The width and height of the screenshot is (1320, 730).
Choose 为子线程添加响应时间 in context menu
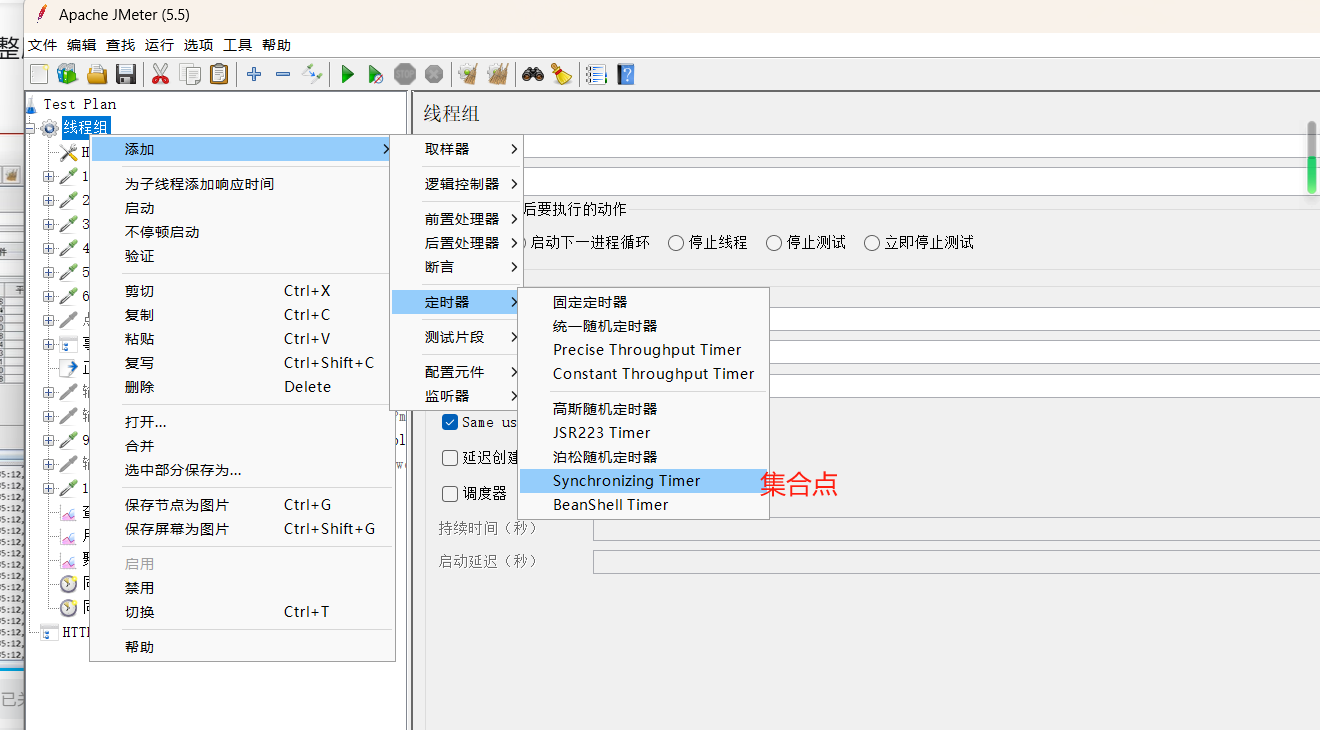pos(242,184)
